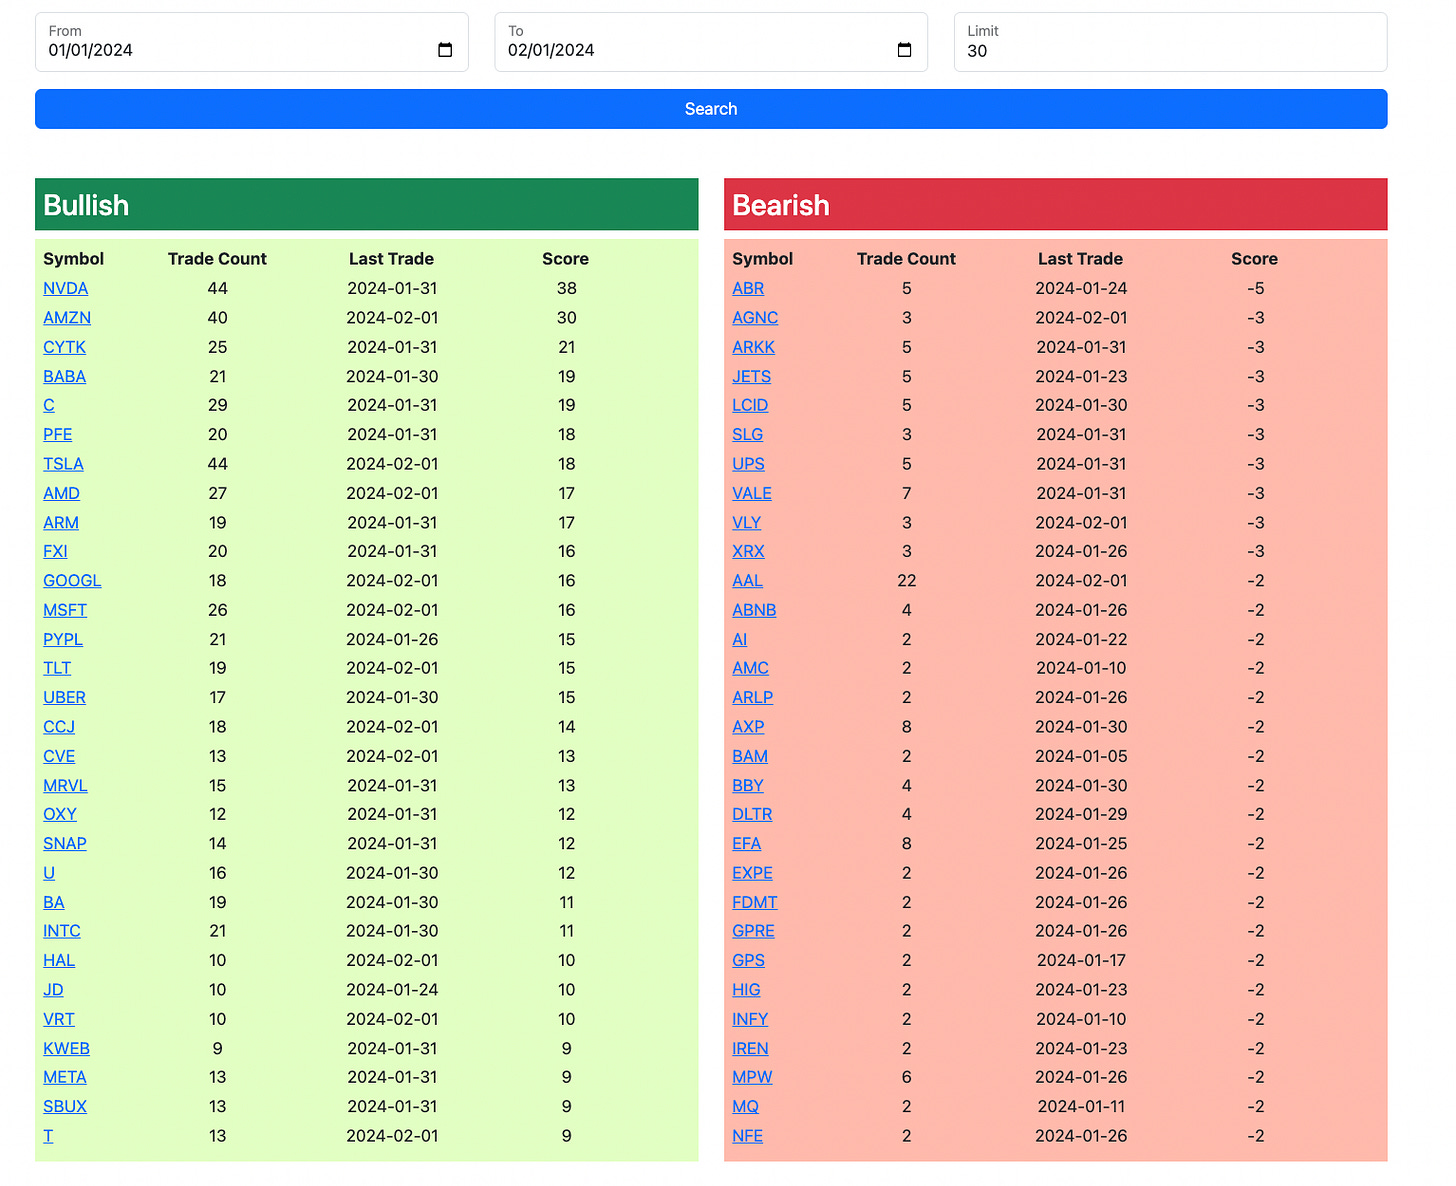This screenshot has height=1186, width=1456.
Task: Click NVDA's score value 38
Action: pos(567,288)
